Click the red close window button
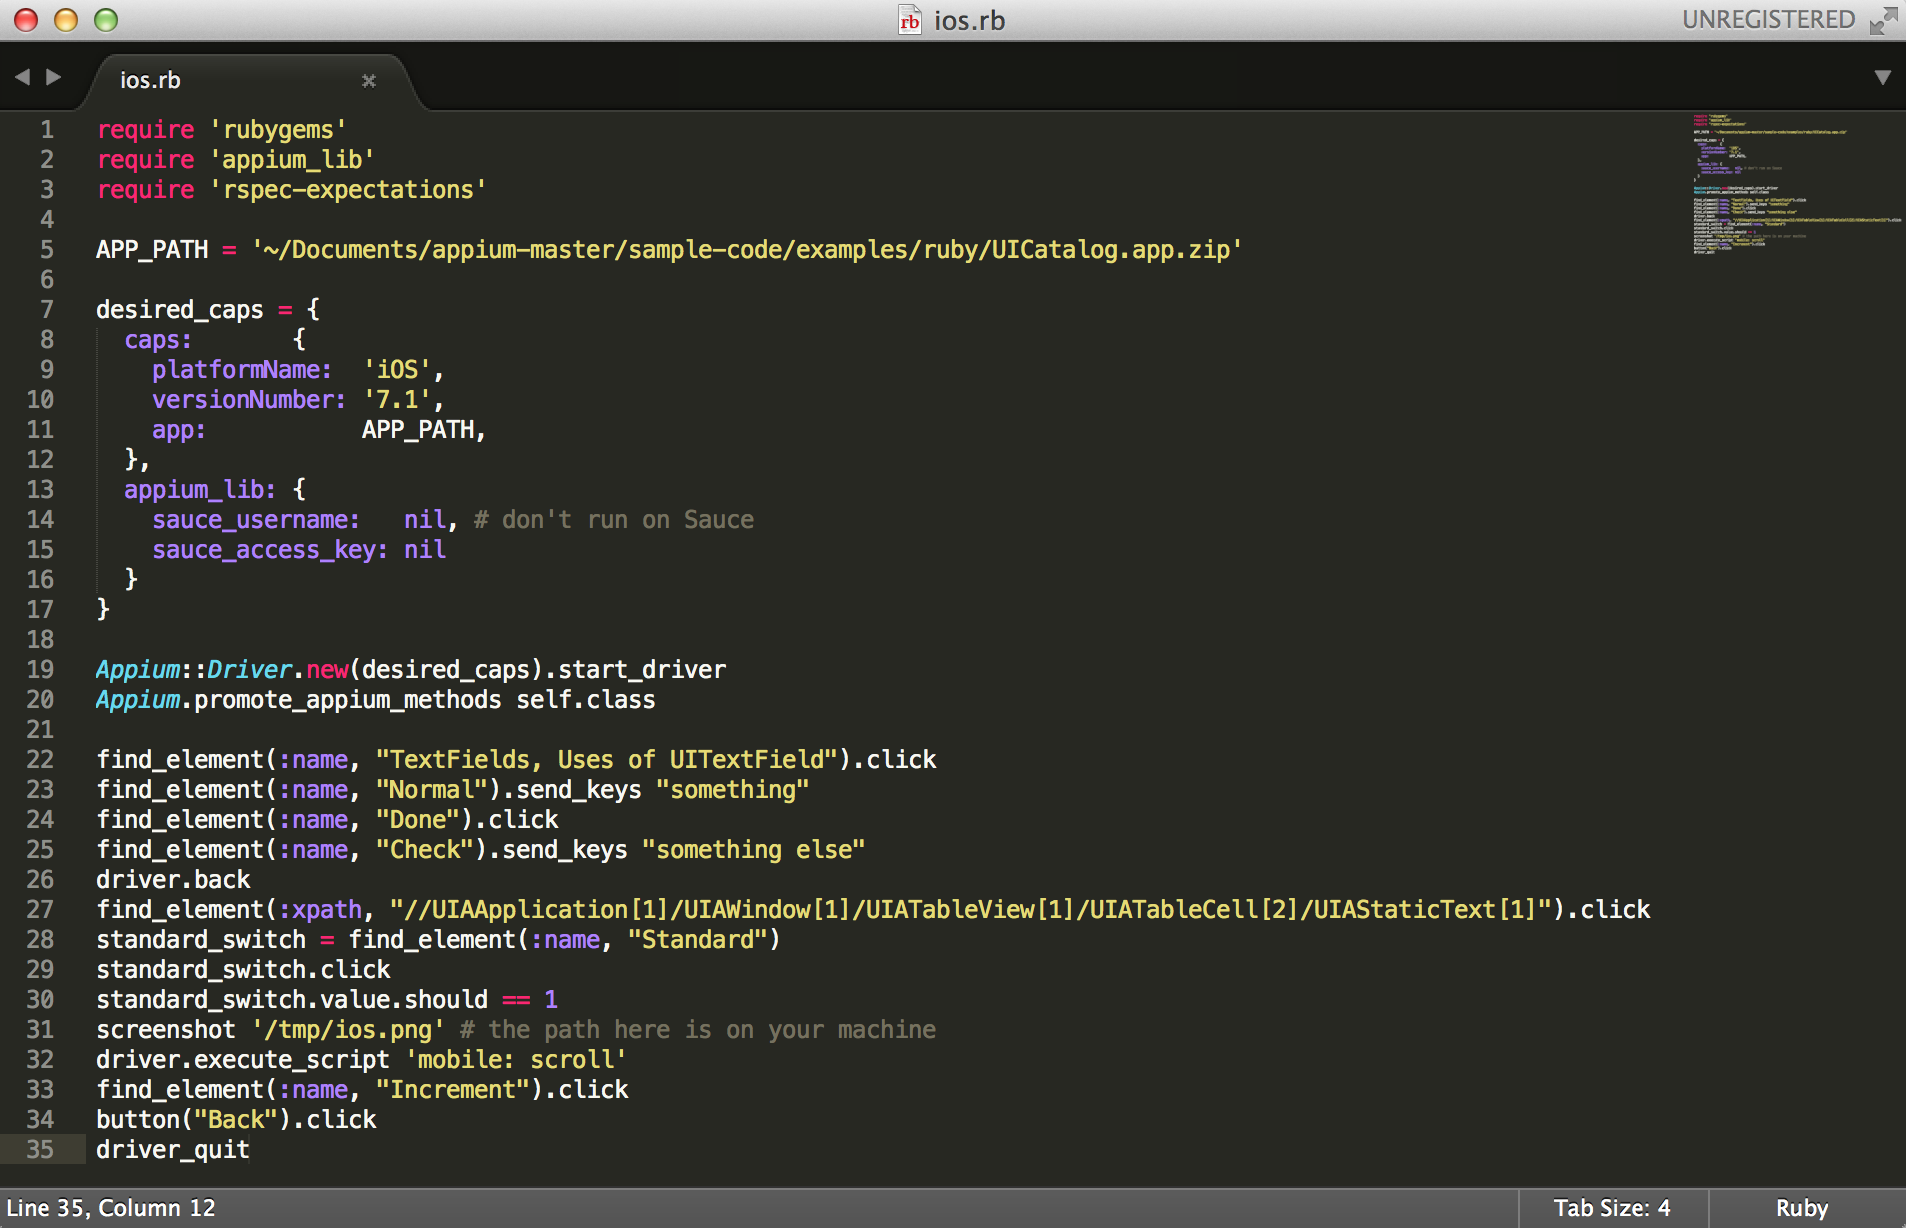Image resolution: width=1906 pixels, height=1228 pixels. [x=26, y=20]
